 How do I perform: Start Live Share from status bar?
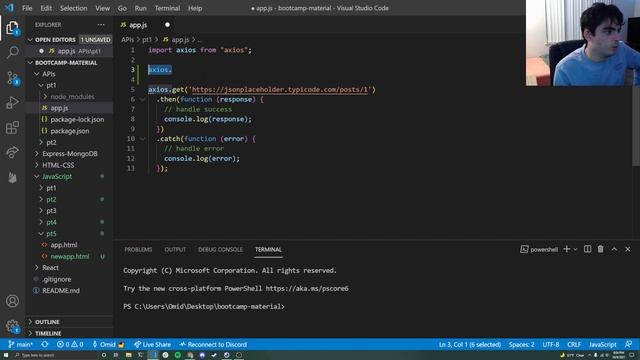pos(152,344)
